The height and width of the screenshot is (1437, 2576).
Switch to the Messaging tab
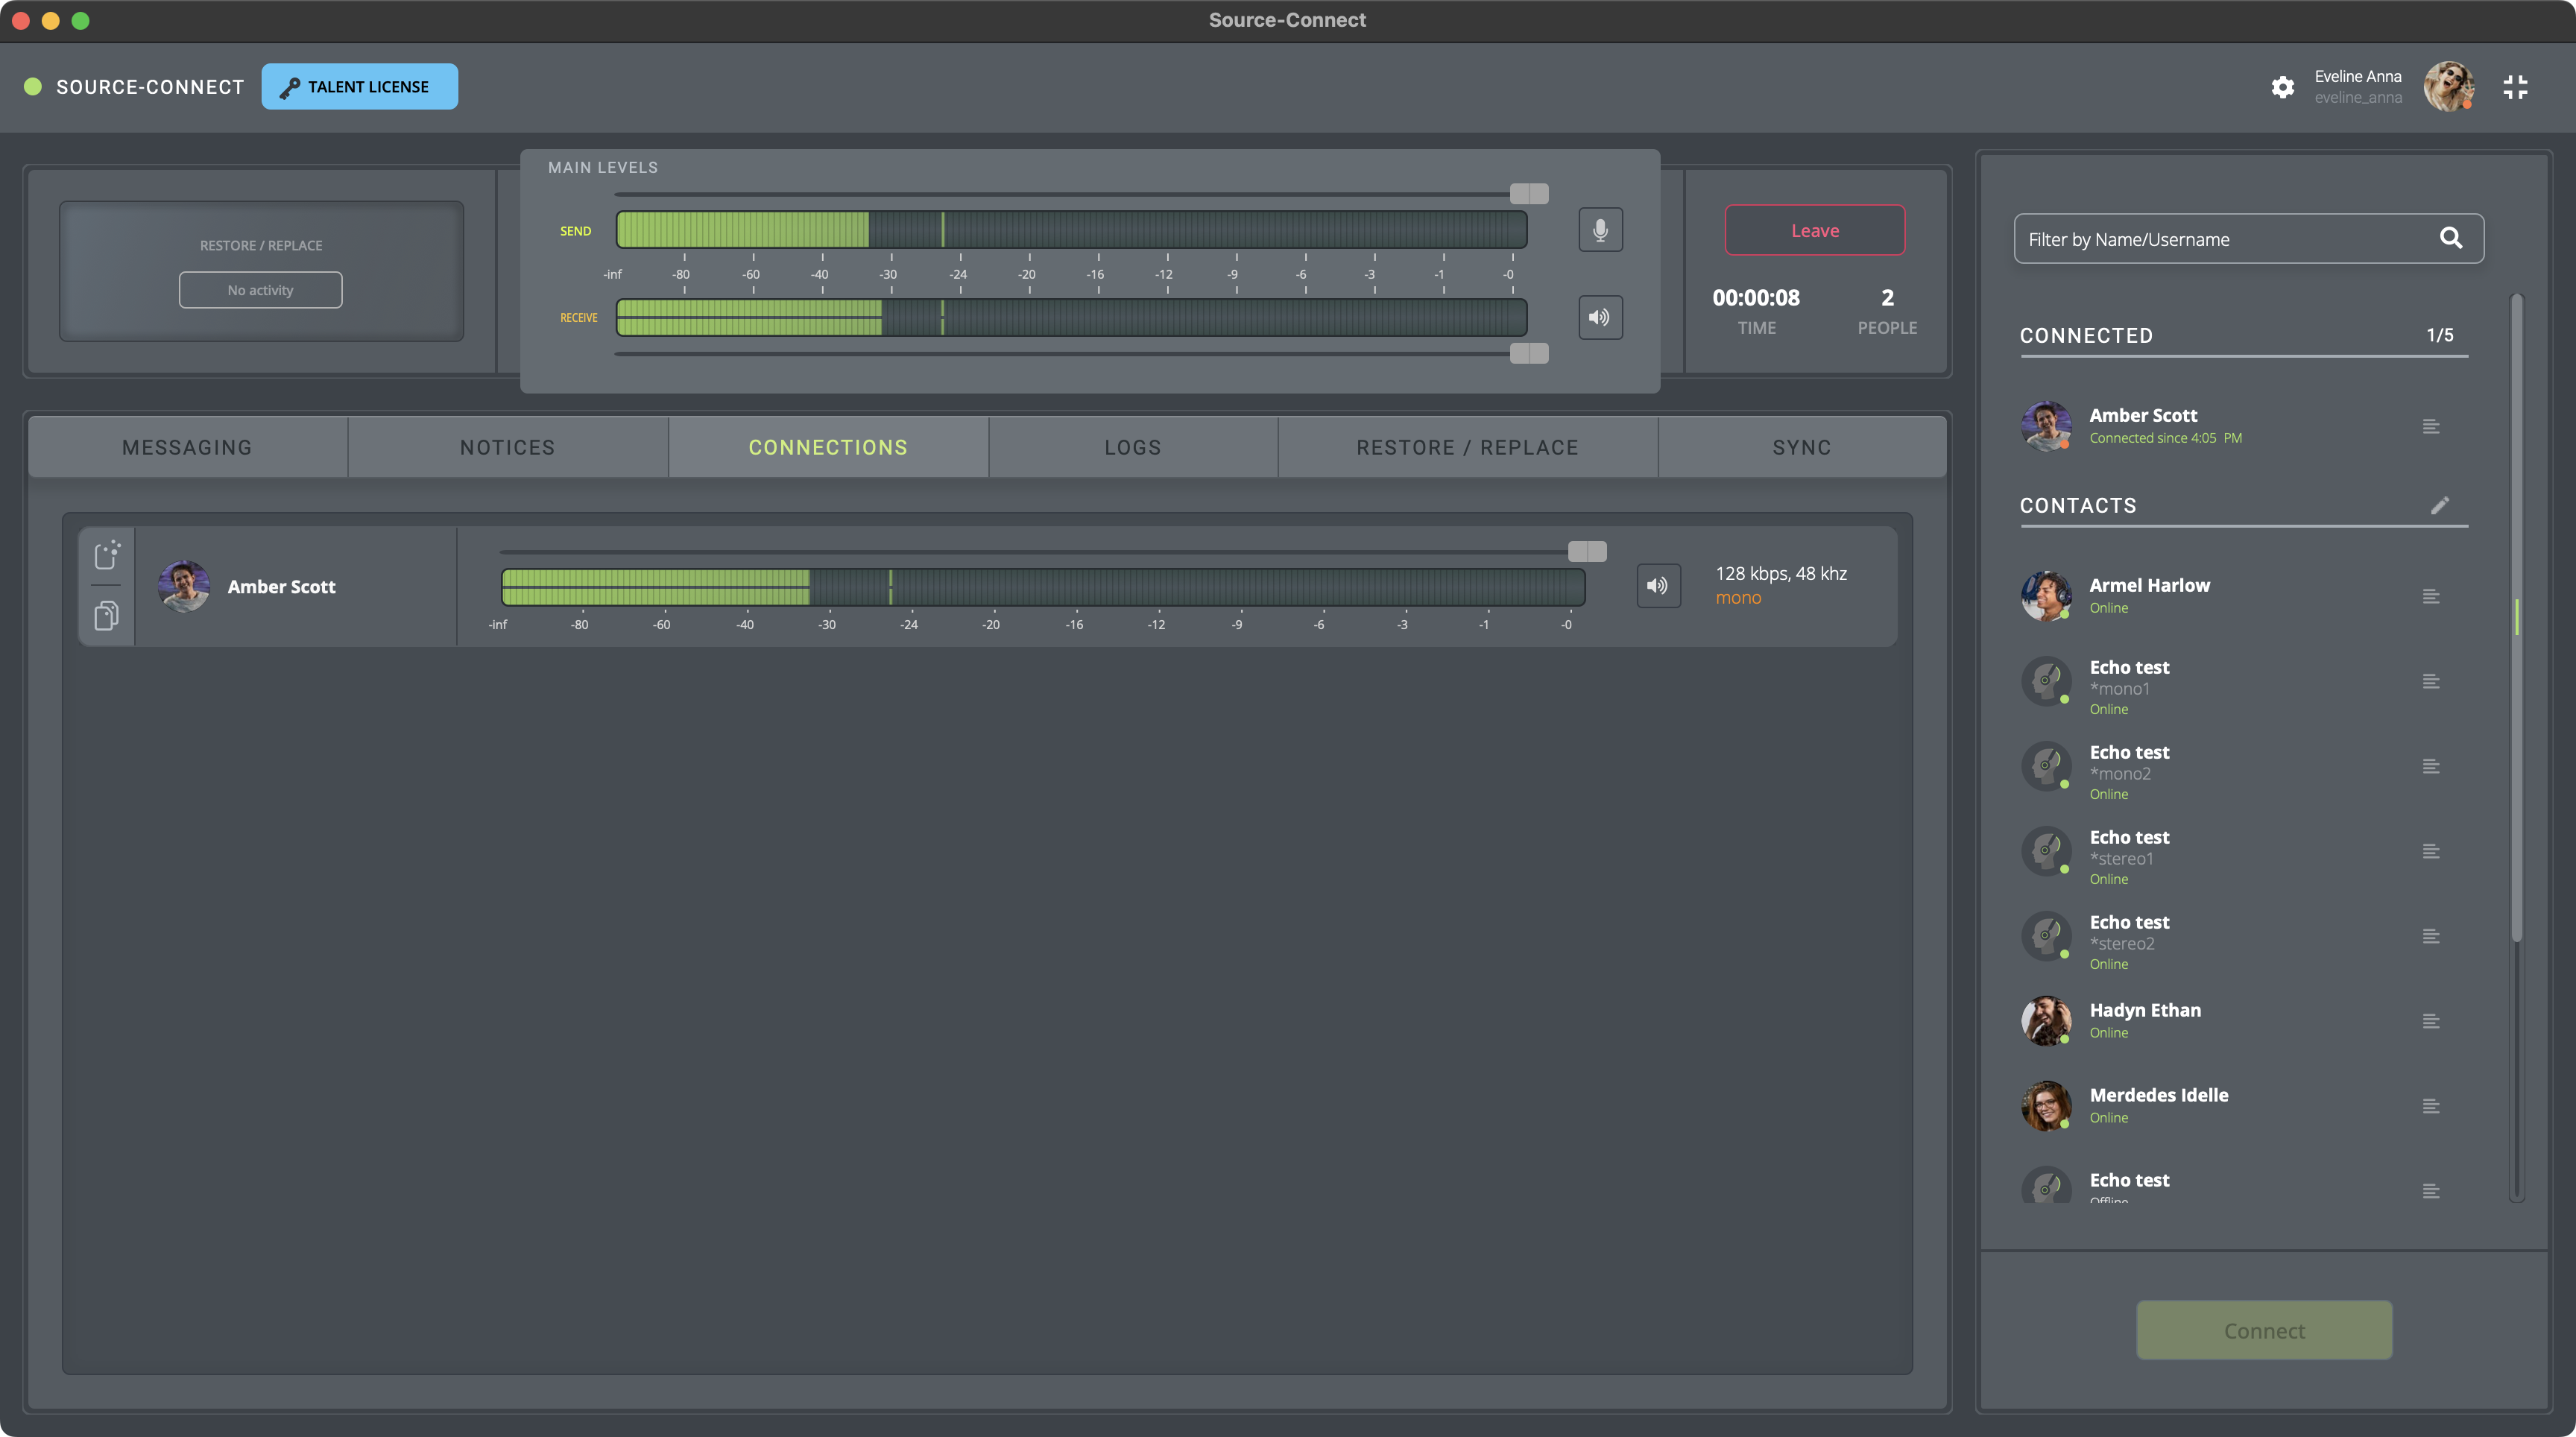coord(187,447)
